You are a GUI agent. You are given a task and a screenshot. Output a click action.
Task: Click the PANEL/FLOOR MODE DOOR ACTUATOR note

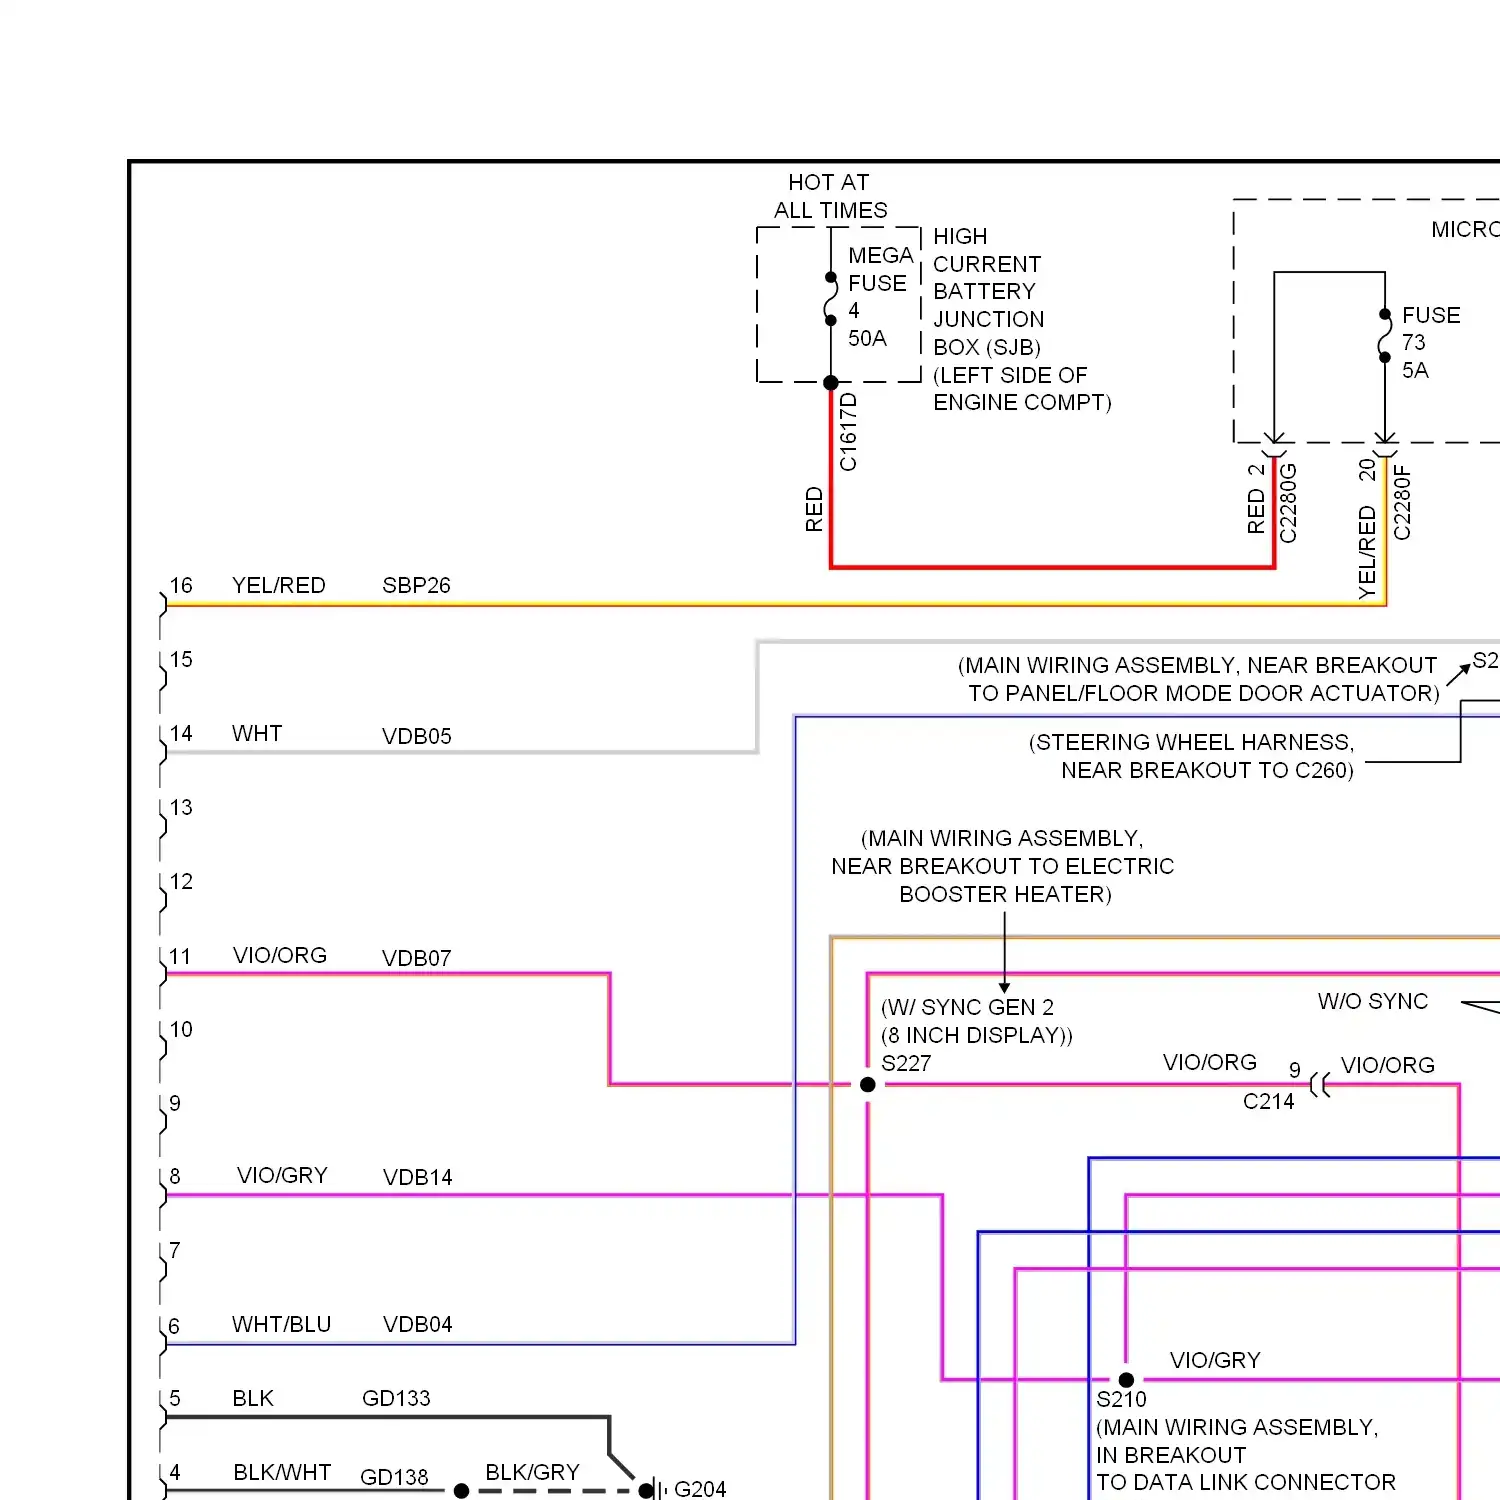pyautogui.click(x=1199, y=679)
